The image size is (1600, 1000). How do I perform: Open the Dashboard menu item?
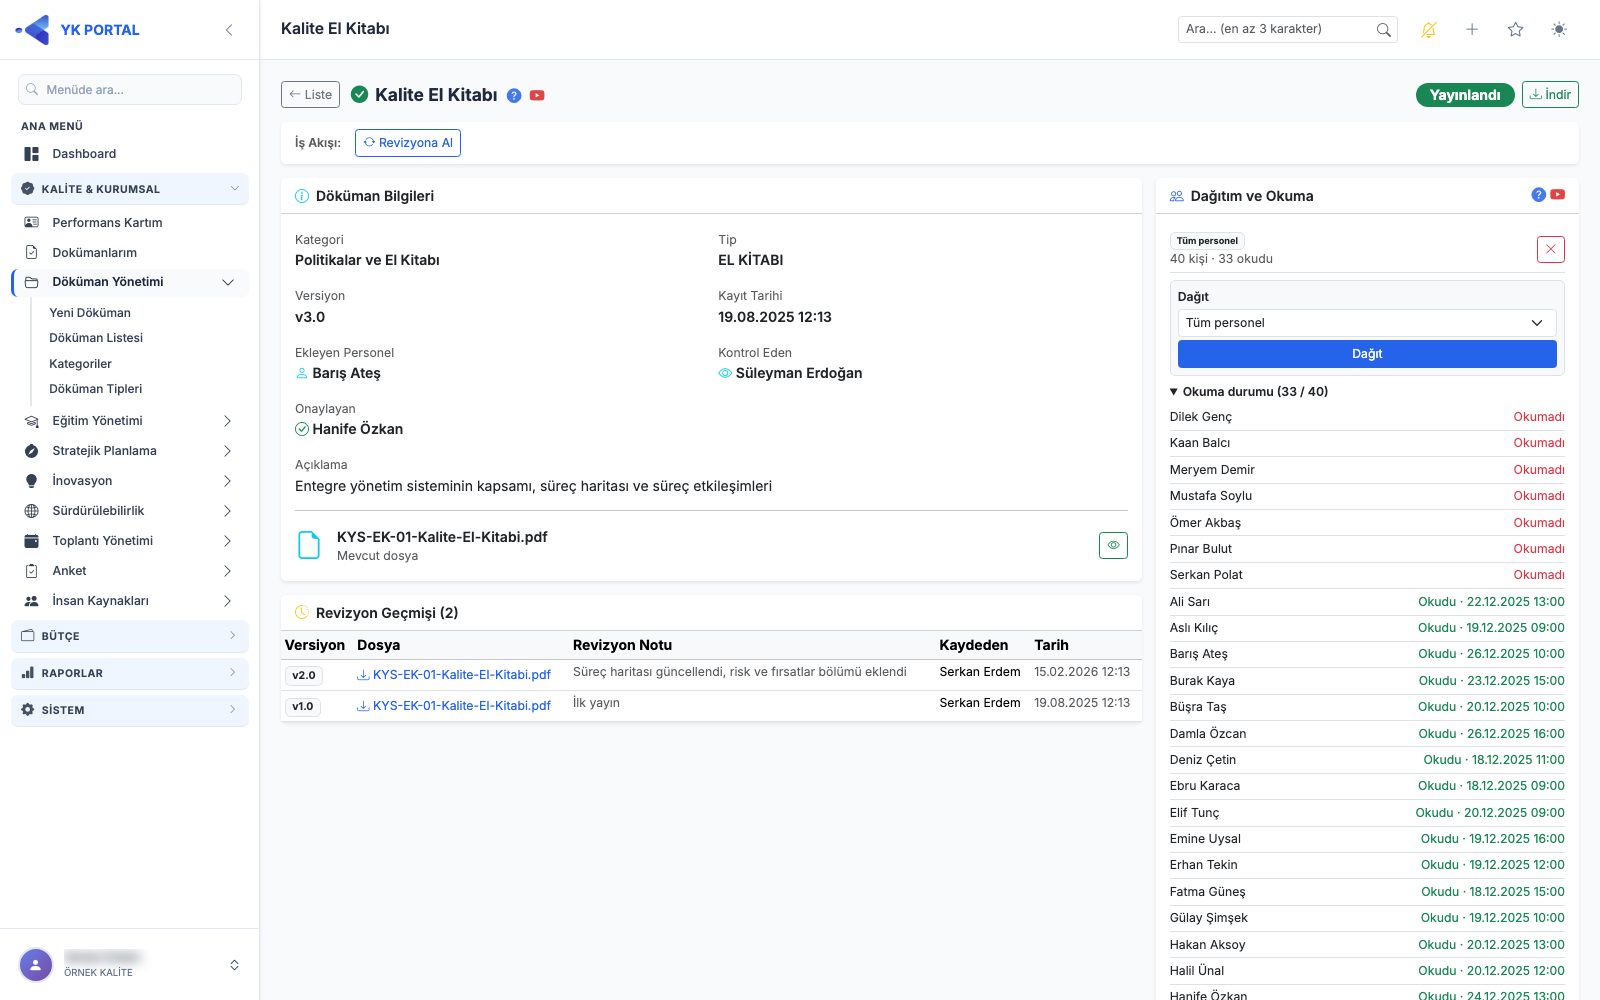tap(130, 154)
